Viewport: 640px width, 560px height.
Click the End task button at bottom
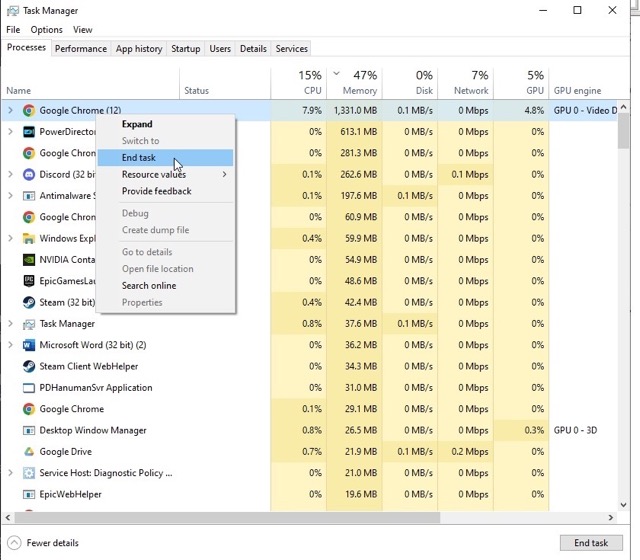(591, 543)
